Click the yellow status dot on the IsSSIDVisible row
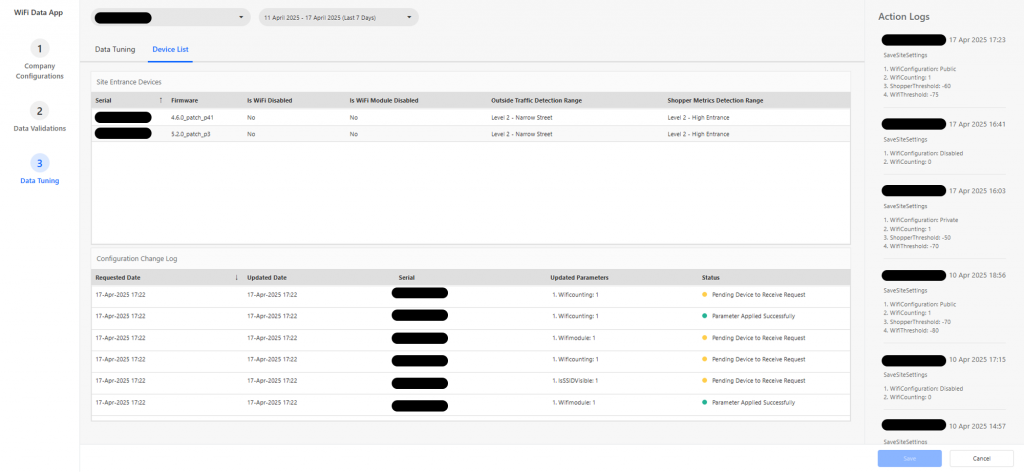The image size is (1024, 472). tap(704, 380)
